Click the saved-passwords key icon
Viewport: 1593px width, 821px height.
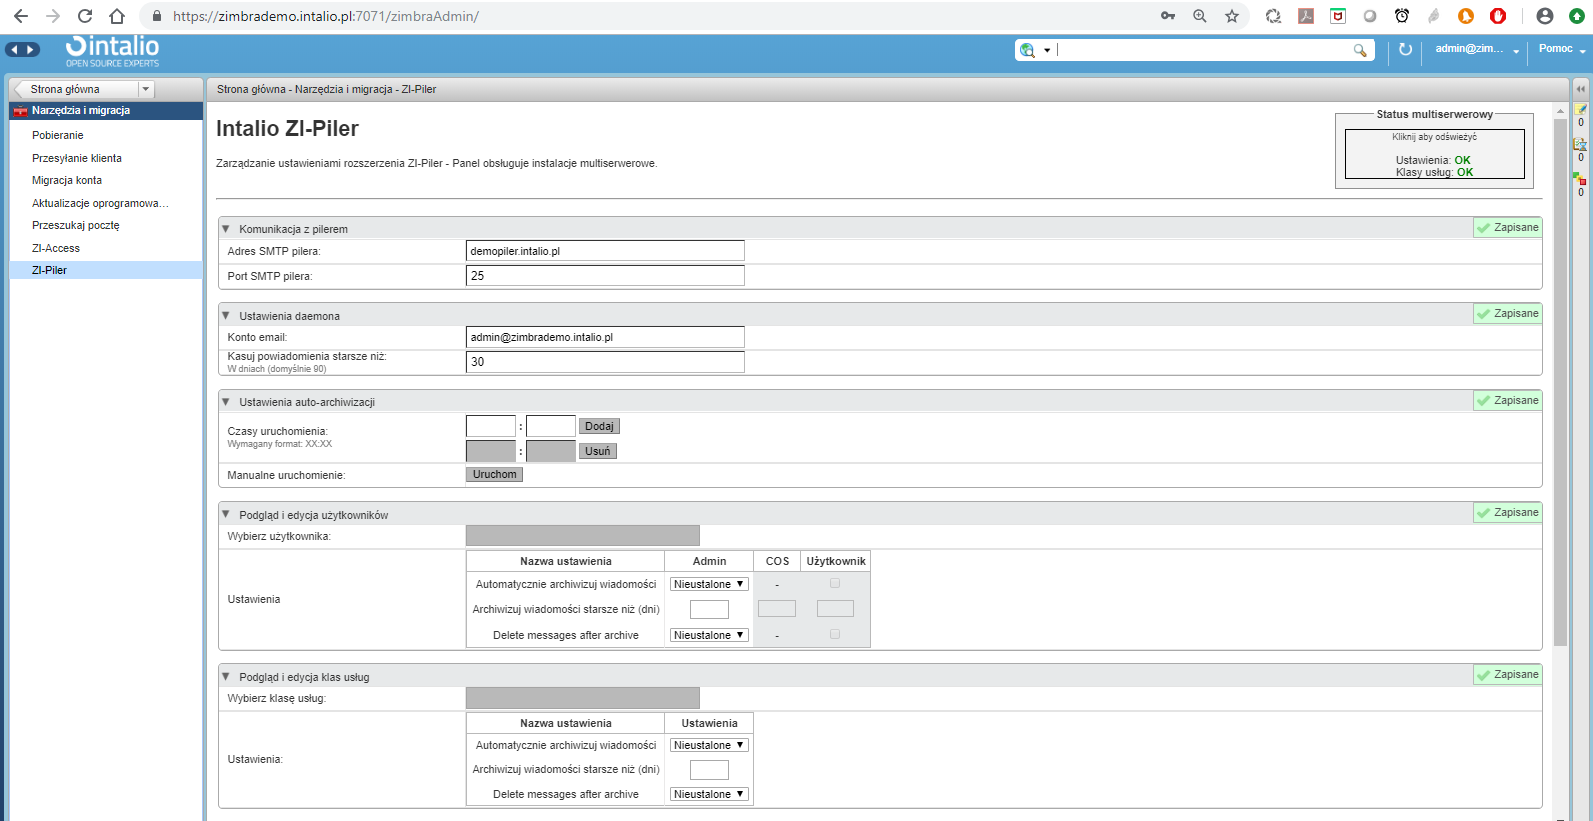click(1168, 16)
